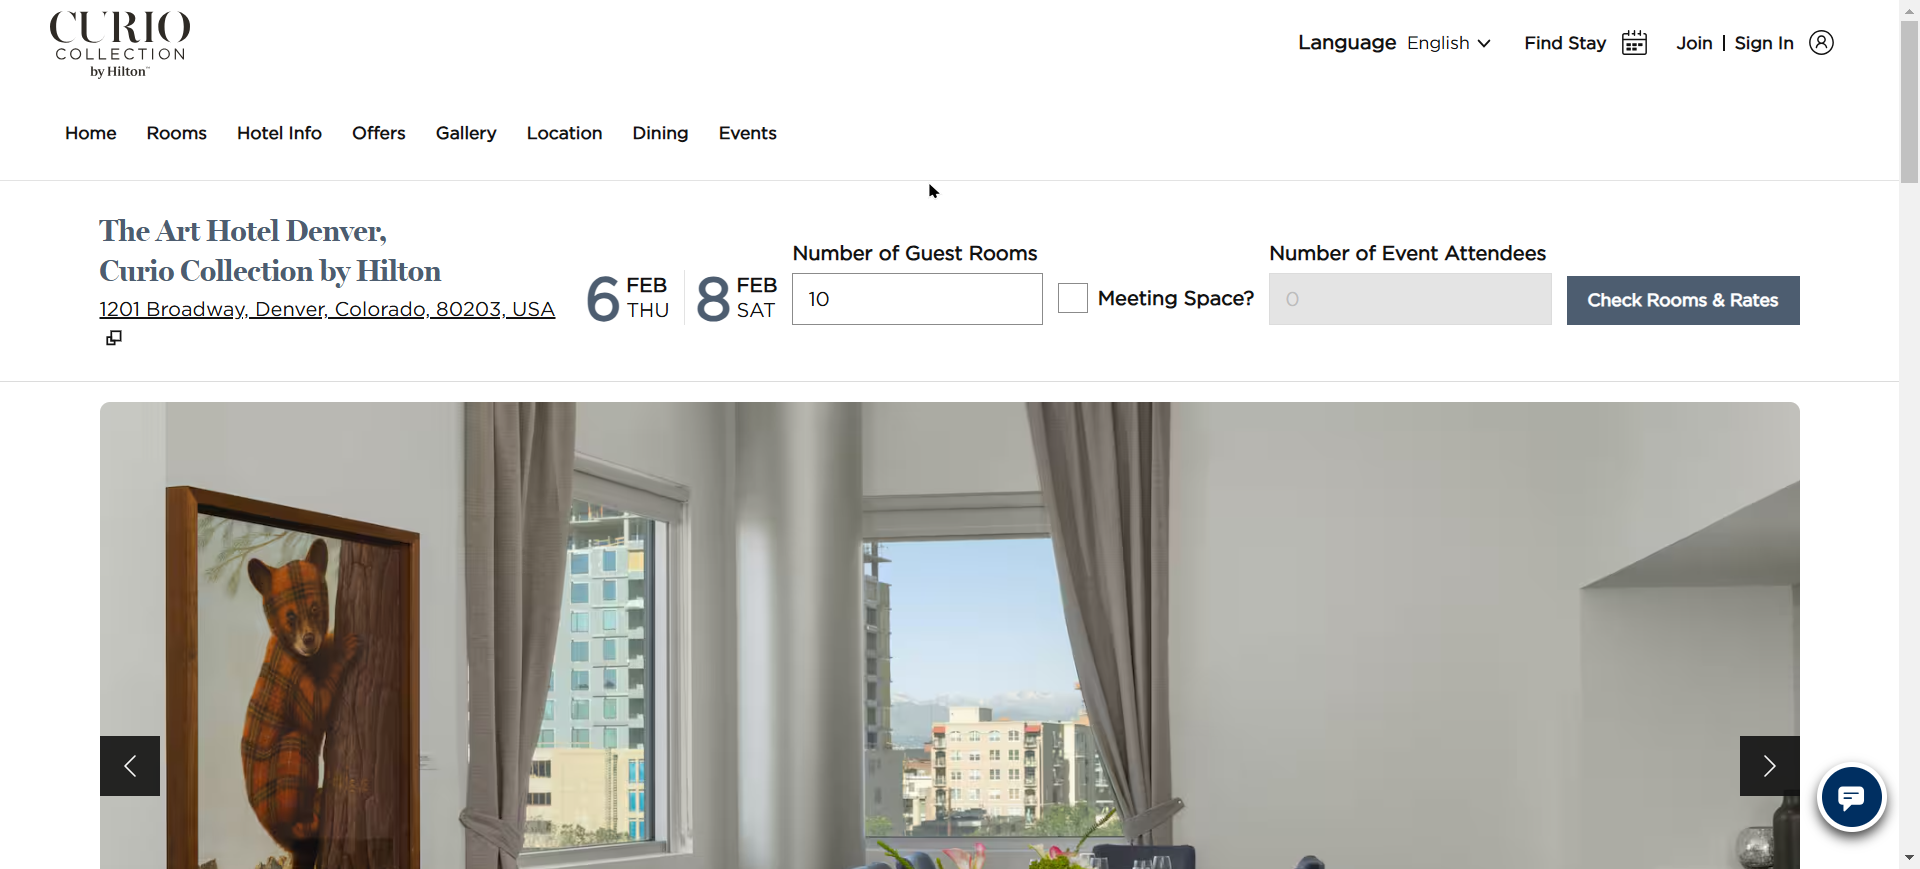Open check-out date 8 FEB SAT picker
This screenshot has width=1920, height=869.
pyautogui.click(x=736, y=298)
